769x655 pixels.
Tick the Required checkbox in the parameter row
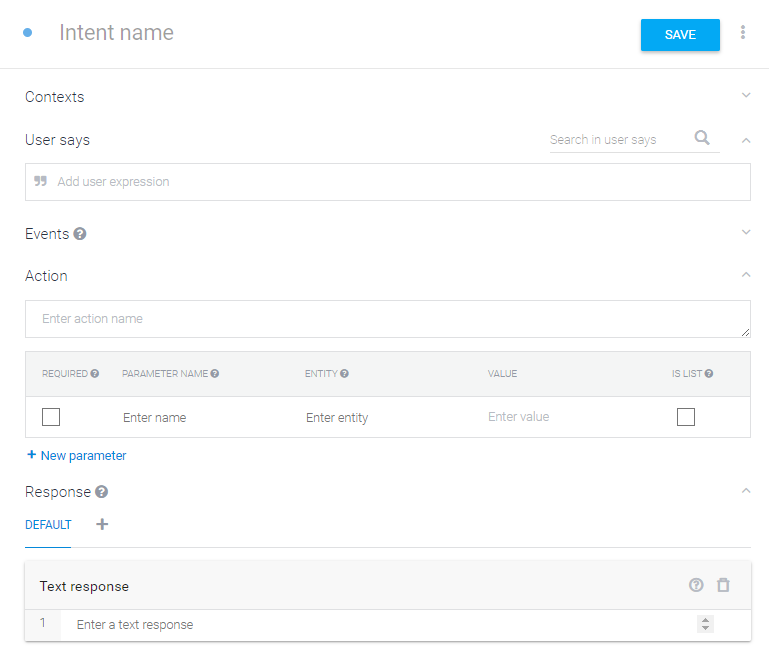51,417
